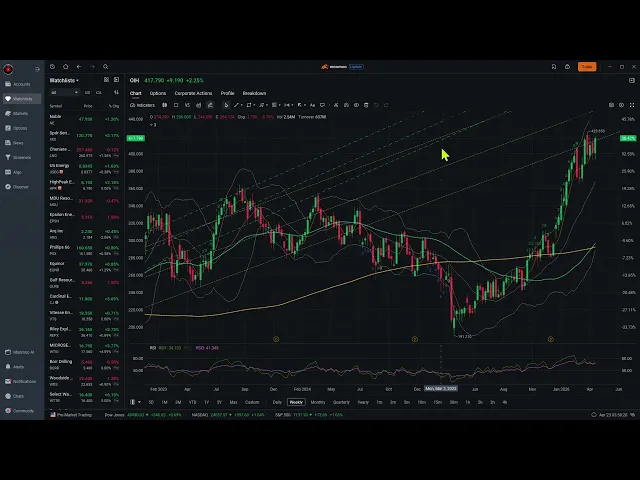
Task: Select the Quarterly interval
Action: point(341,402)
